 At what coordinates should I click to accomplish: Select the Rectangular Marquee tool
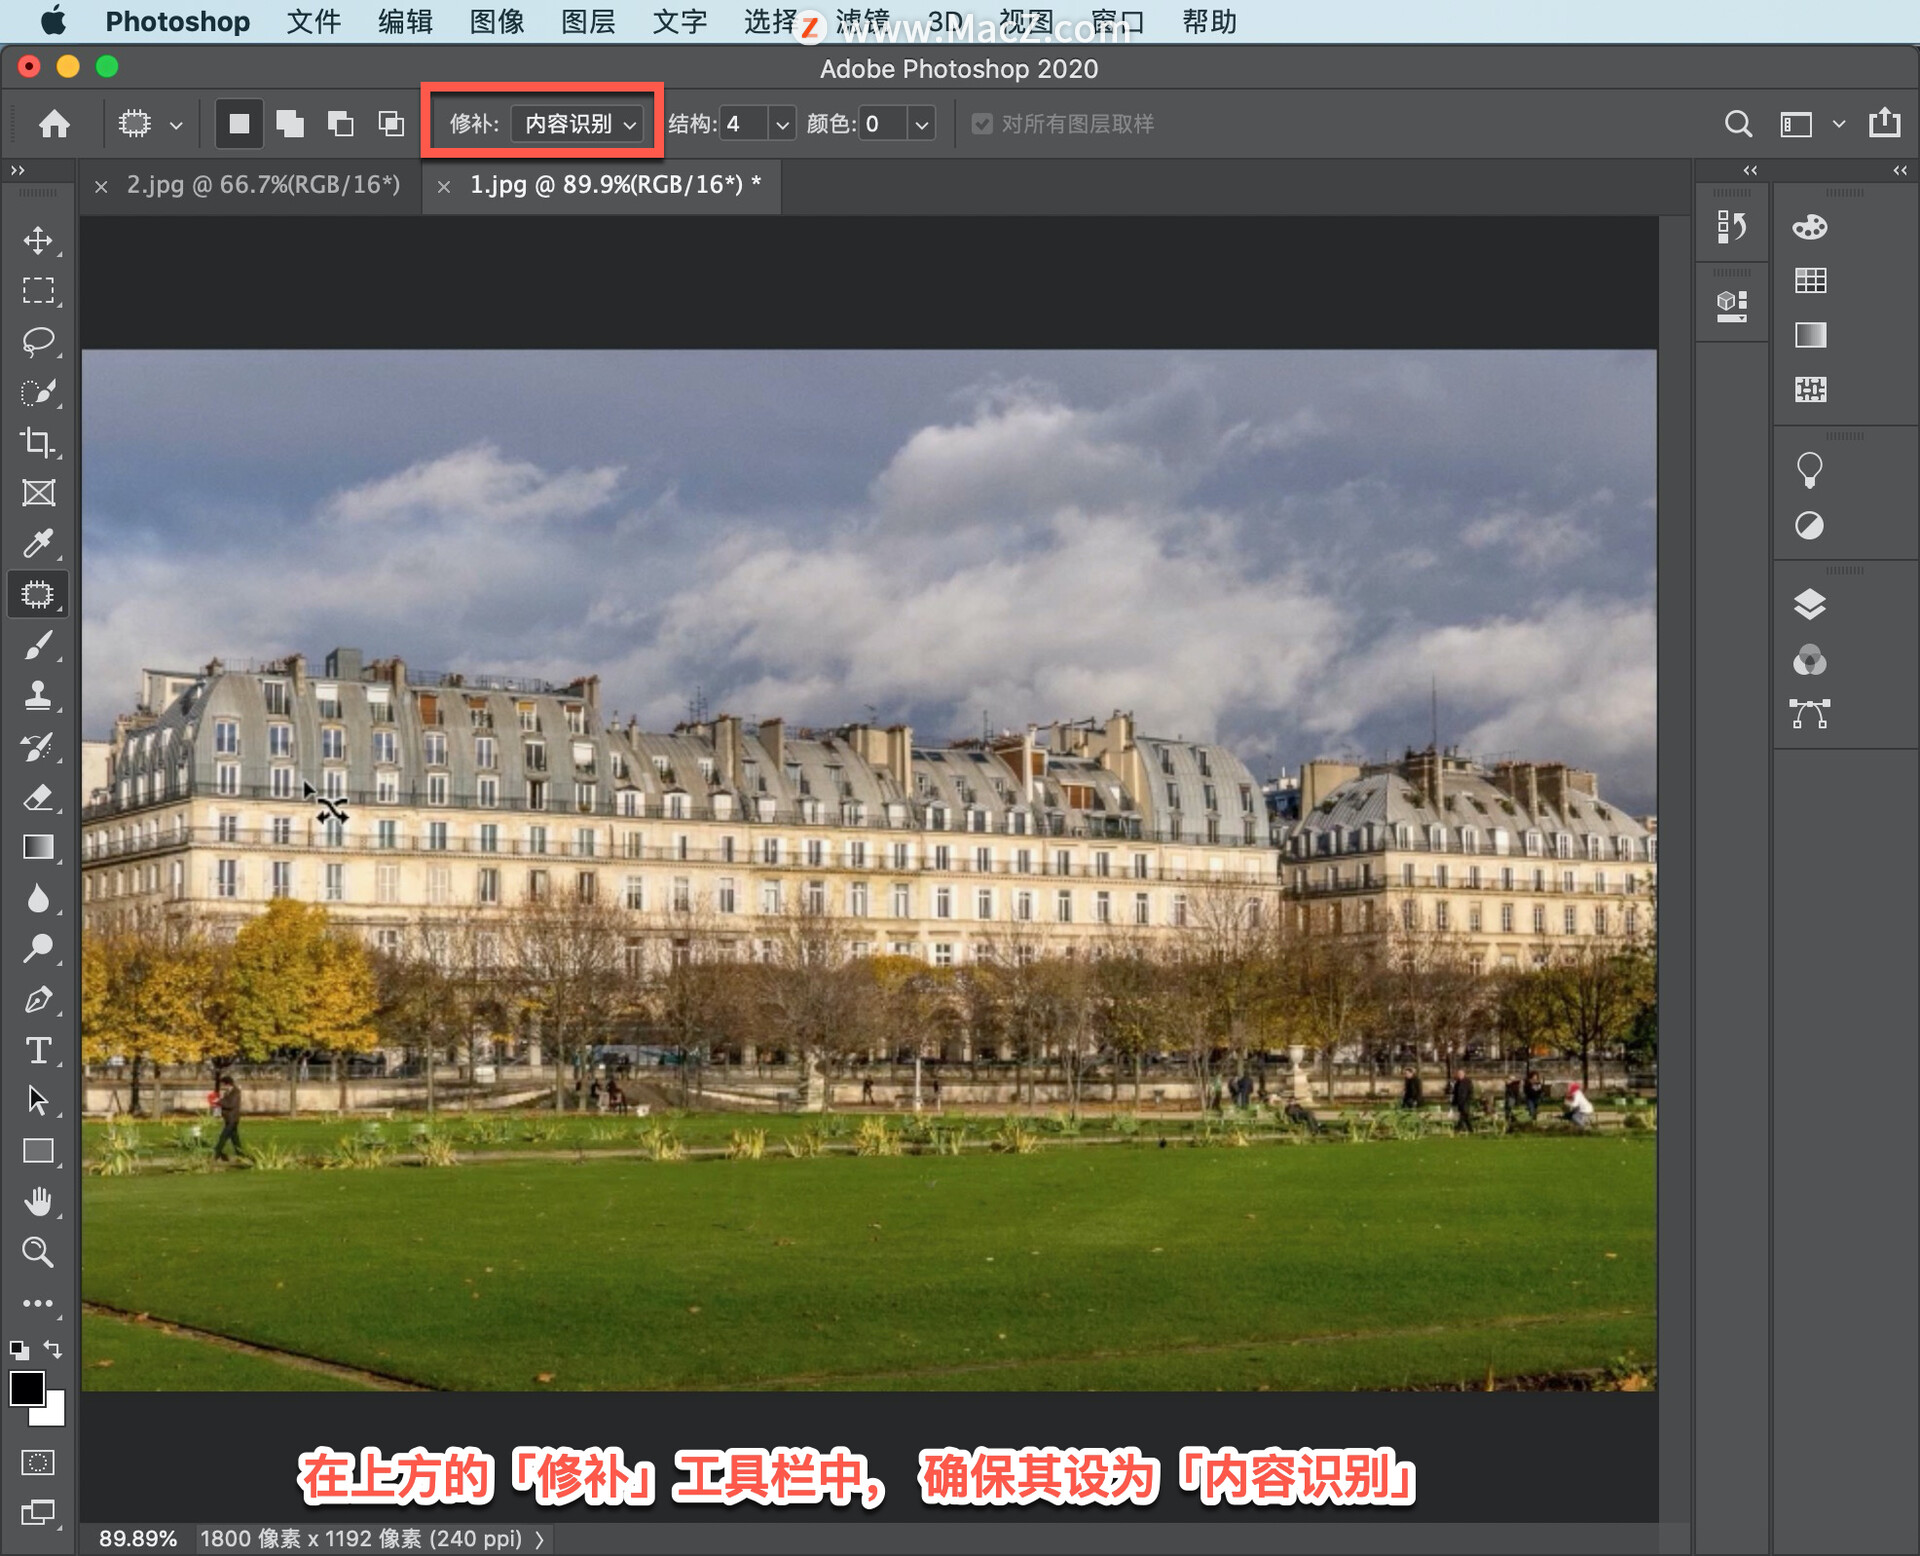(x=38, y=291)
